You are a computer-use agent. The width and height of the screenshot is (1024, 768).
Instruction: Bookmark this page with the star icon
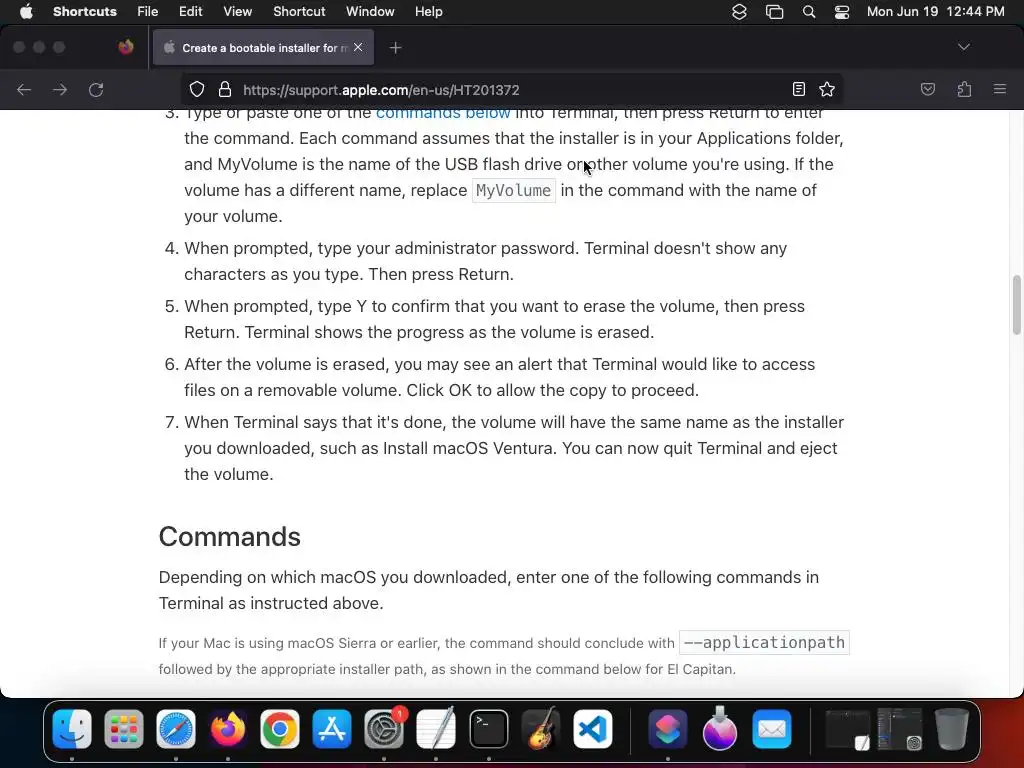(x=827, y=89)
